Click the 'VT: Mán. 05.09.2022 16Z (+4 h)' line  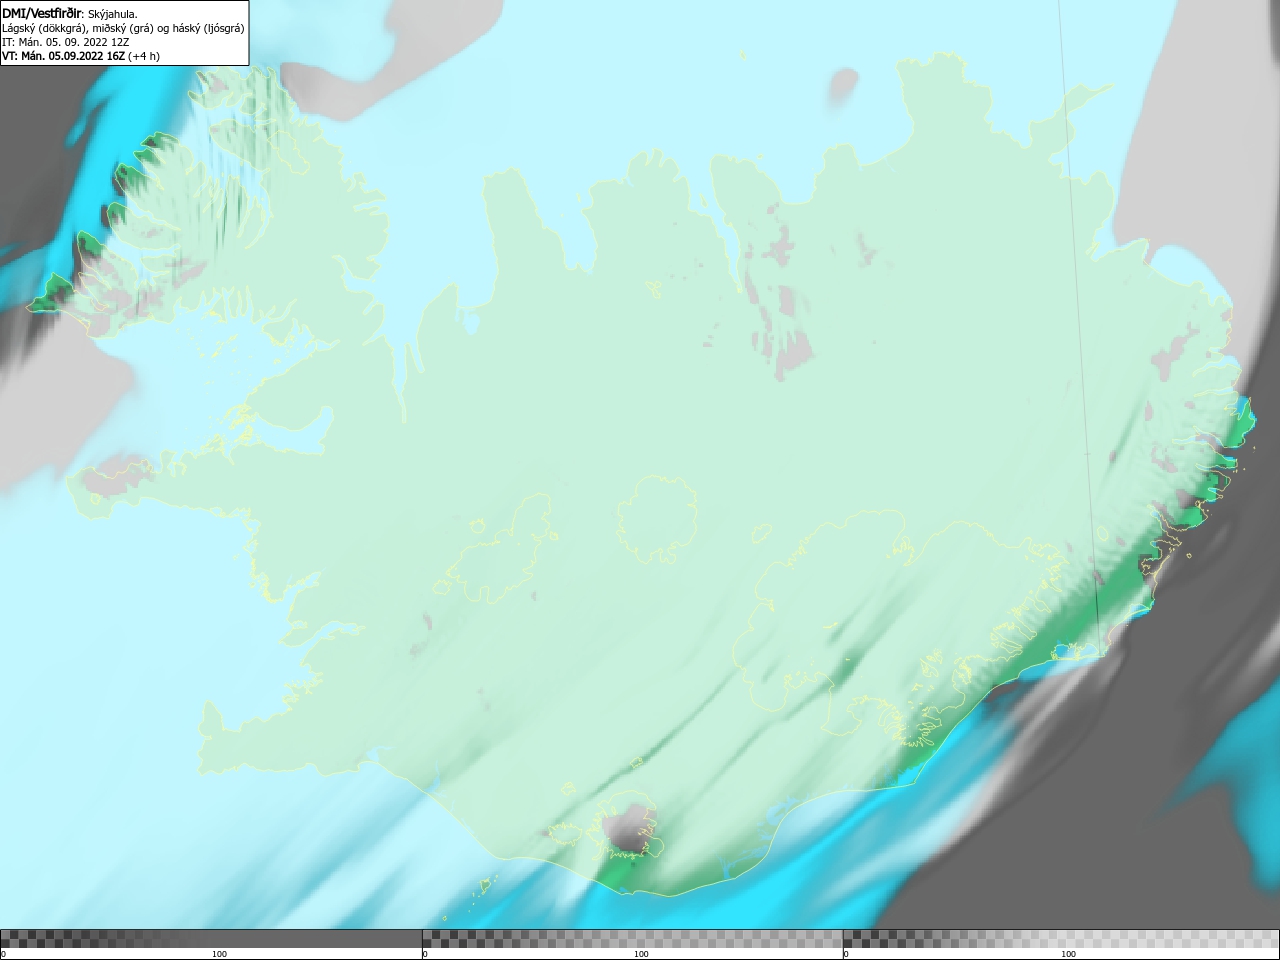81,56
